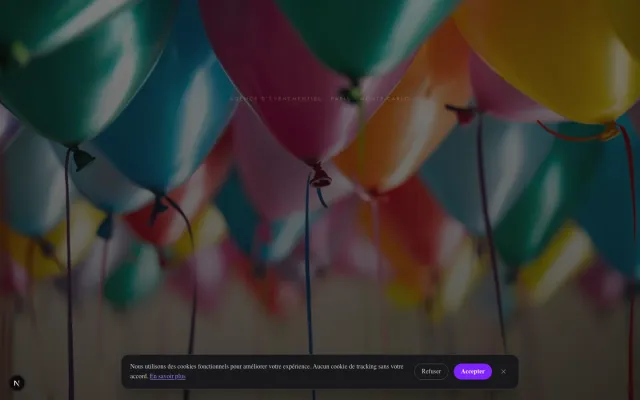Open the En savoir plus link
Viewport: 640px width, 400px height.
[167, 376]
